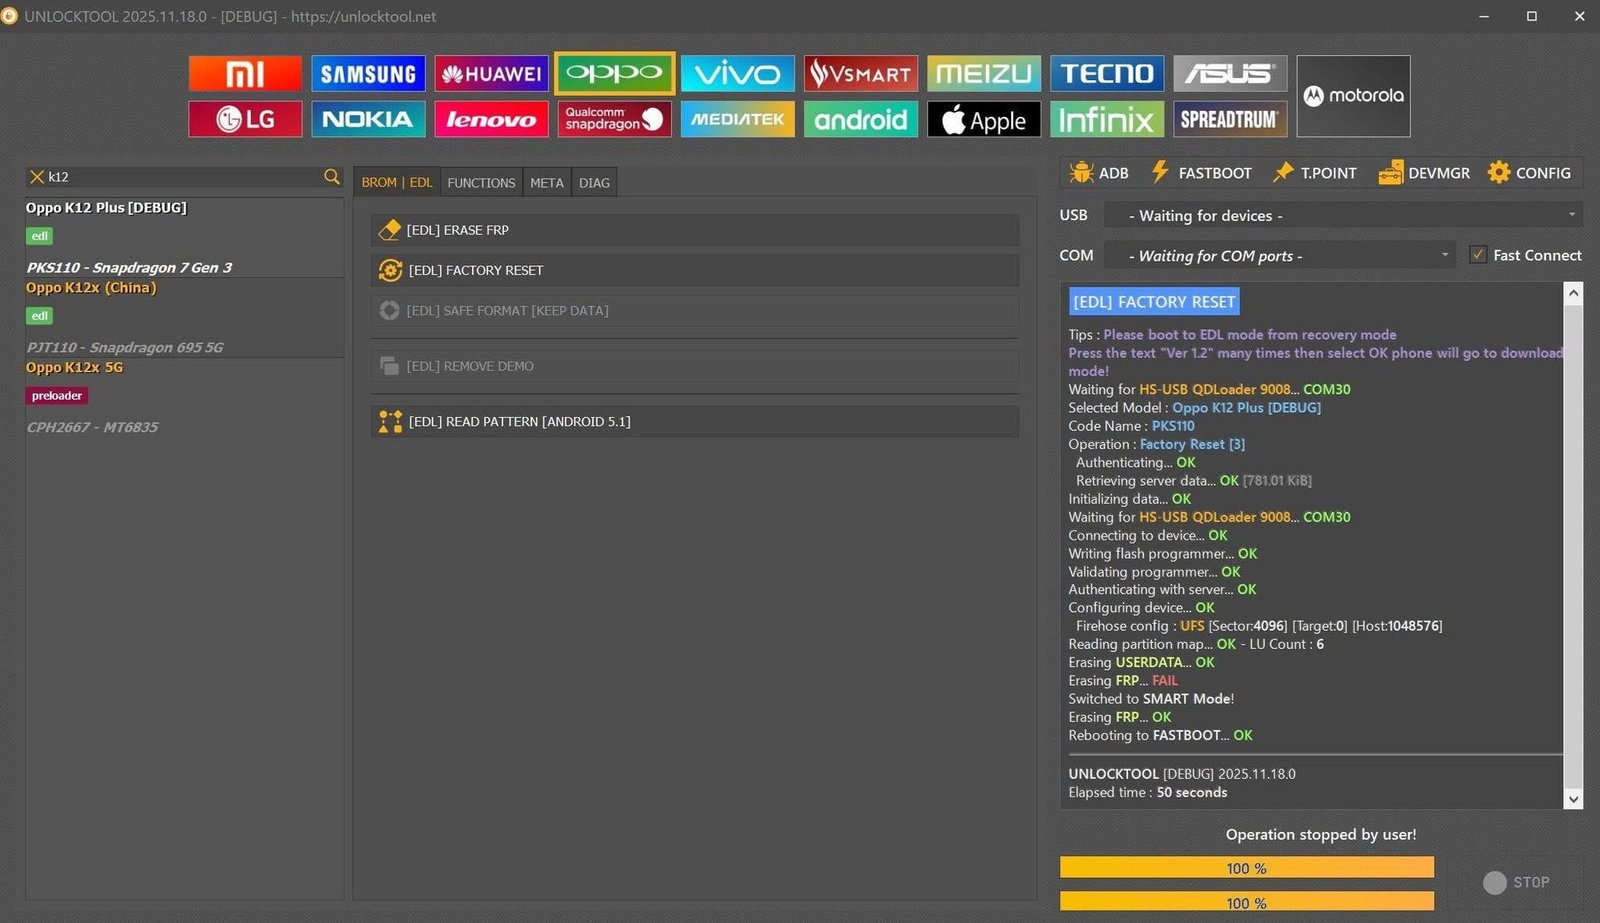Select the Oppo K12x 5G model entry

pos(73,367)
